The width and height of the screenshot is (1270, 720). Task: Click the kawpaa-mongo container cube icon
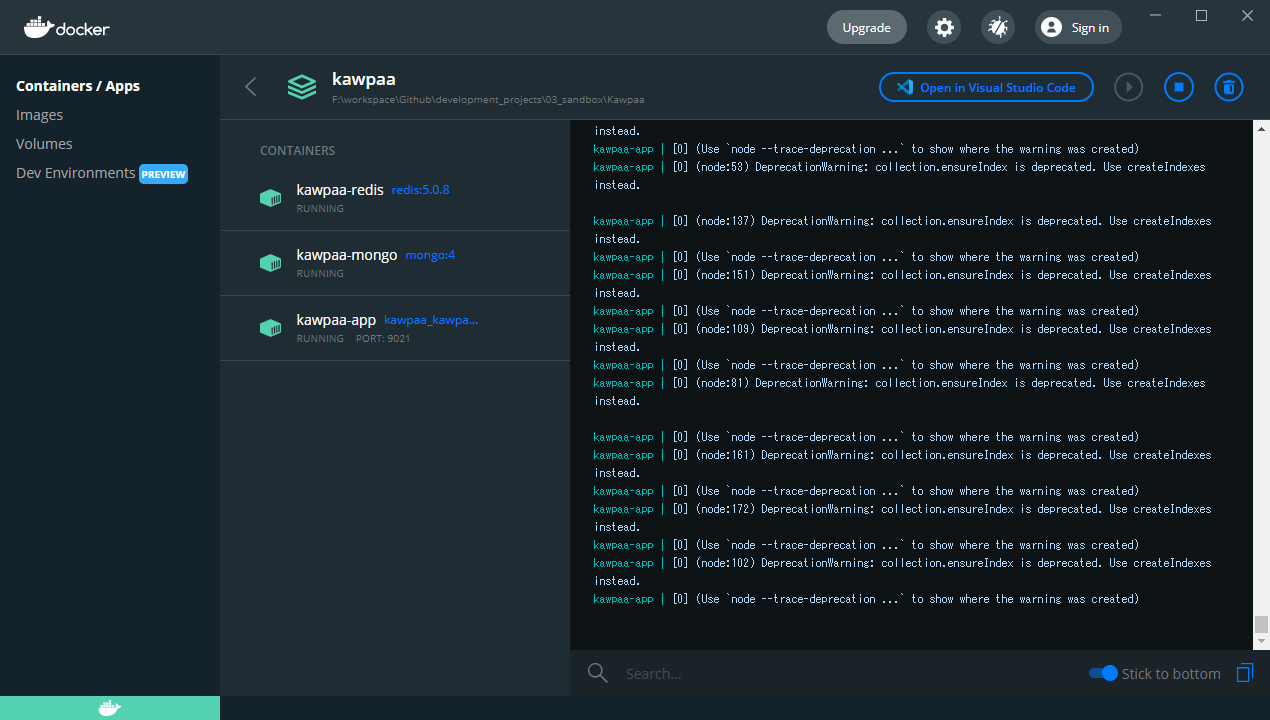[x=270, y=263]
